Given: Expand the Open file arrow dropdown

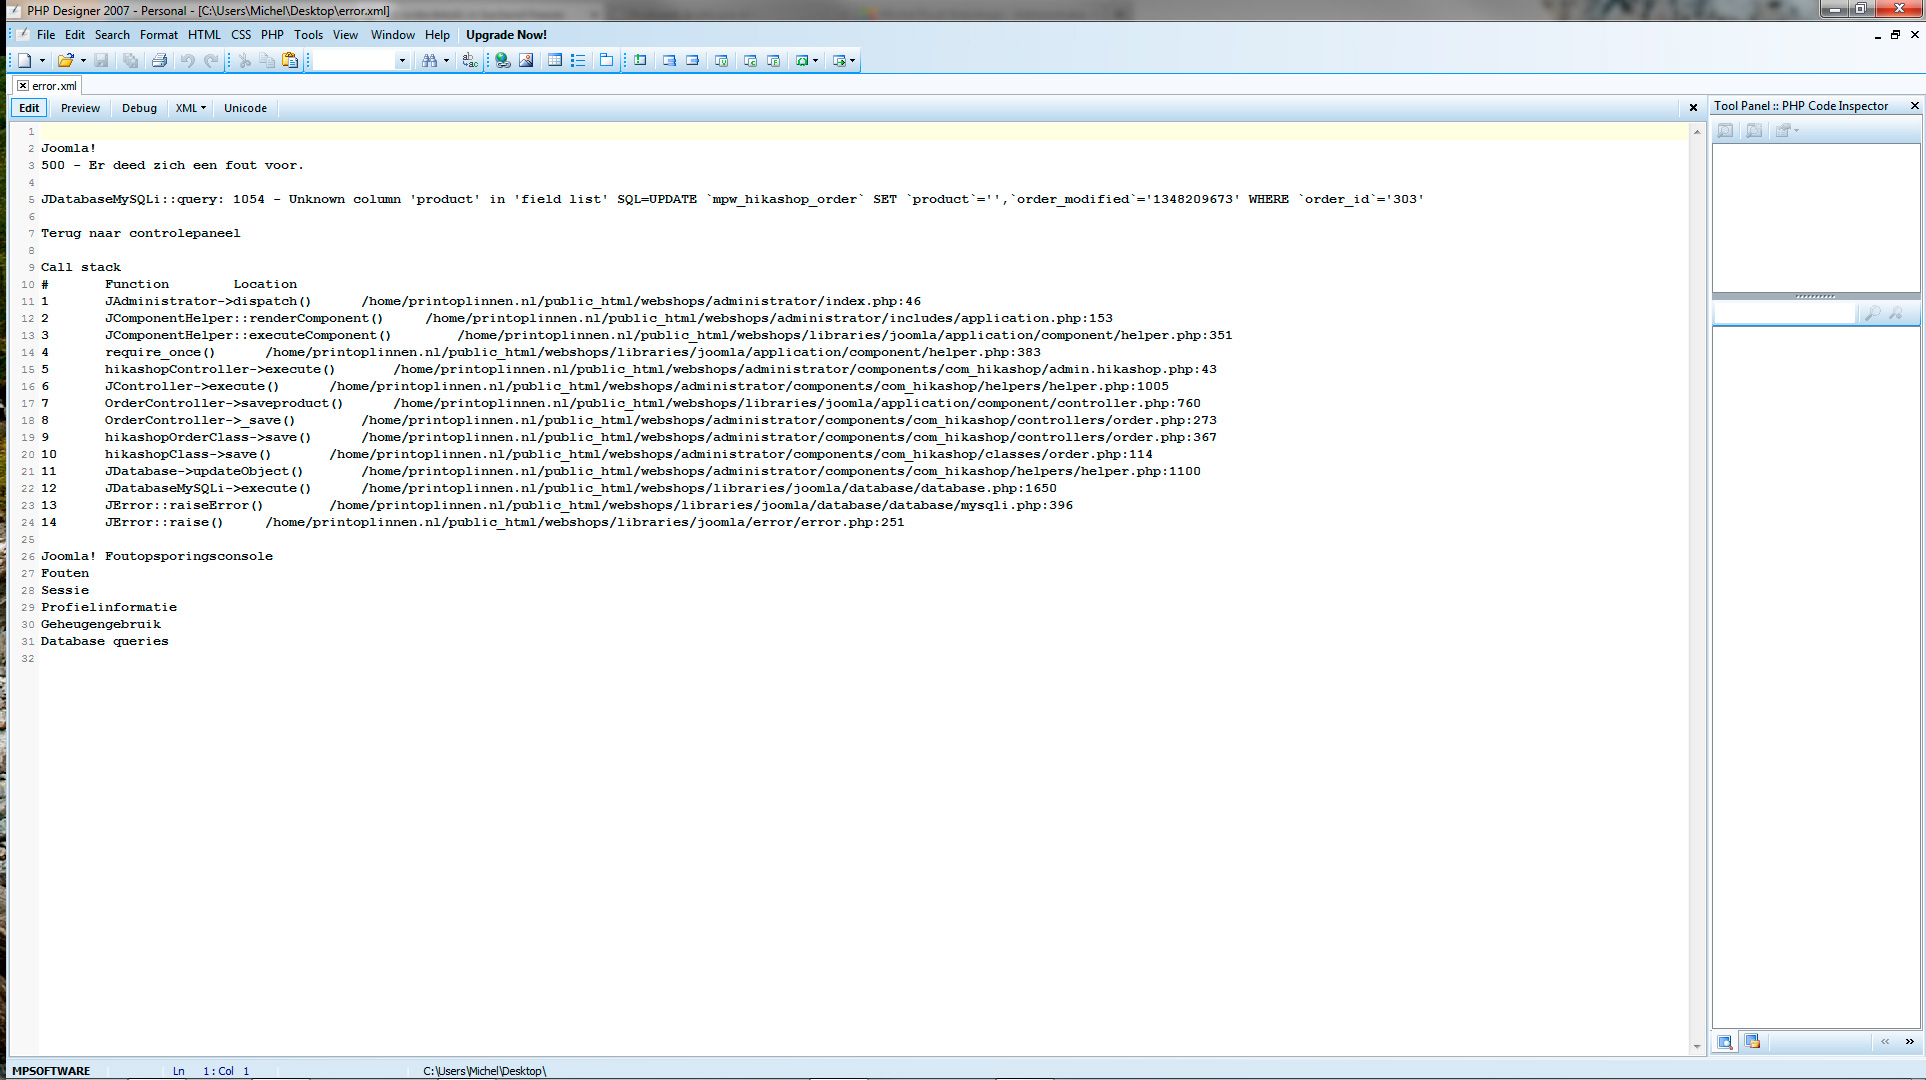Looking at the screenshot, I should (x=83, y=61).
